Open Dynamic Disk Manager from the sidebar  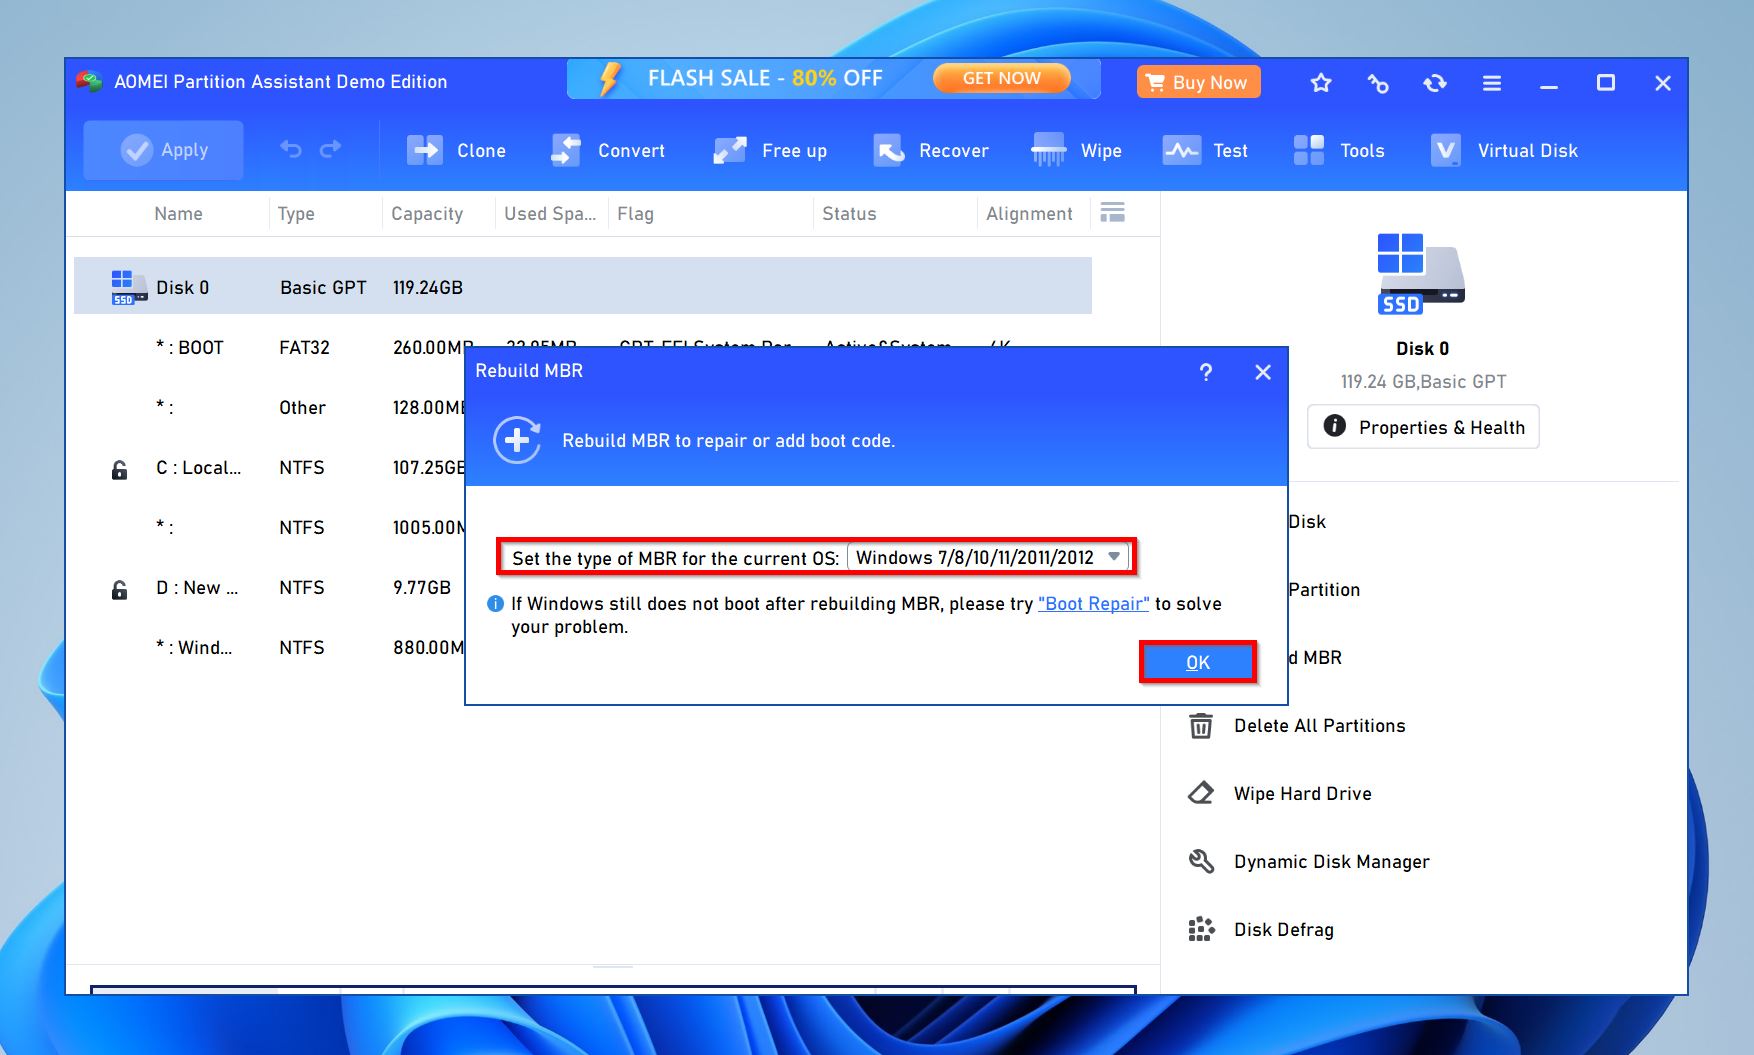point(1330,861)
